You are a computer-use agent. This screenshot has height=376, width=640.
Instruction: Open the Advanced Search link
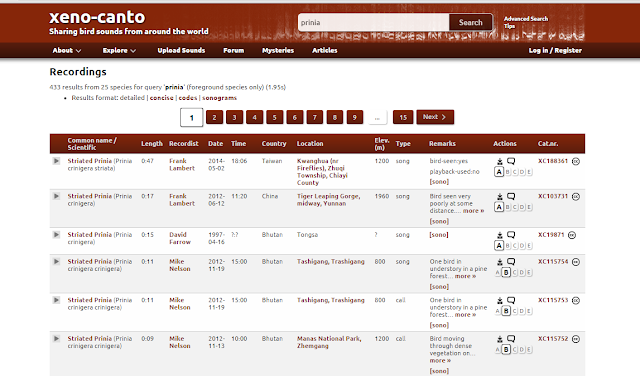tap(526, 19)
